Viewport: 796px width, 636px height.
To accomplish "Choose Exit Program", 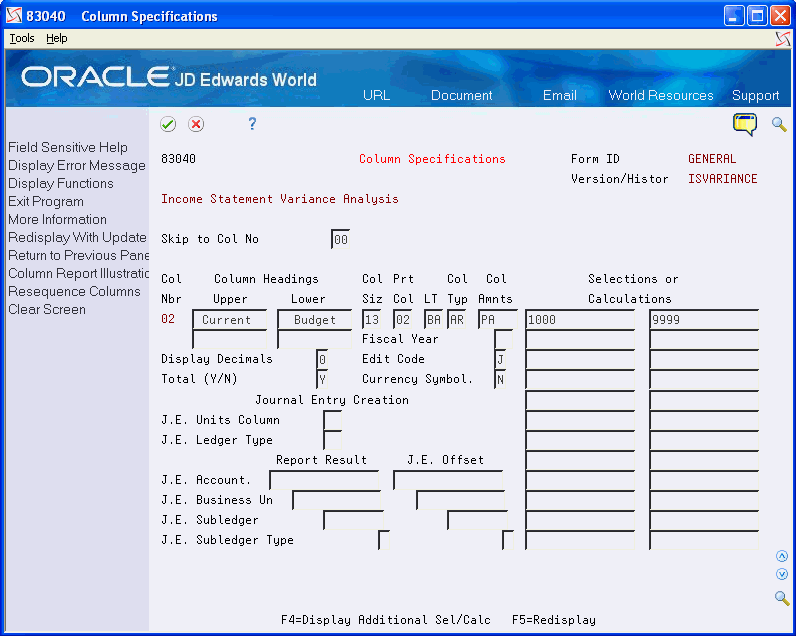I will click(46, 202).
